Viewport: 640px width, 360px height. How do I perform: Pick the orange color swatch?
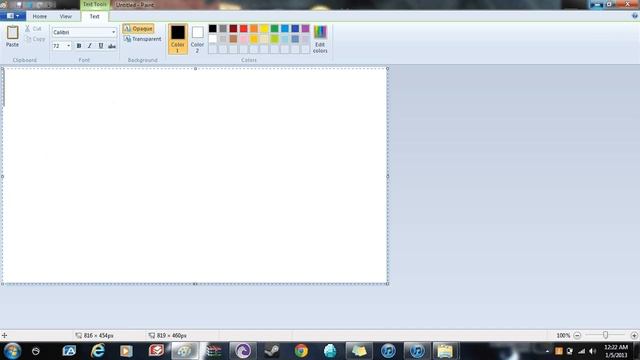click(254, 29)
